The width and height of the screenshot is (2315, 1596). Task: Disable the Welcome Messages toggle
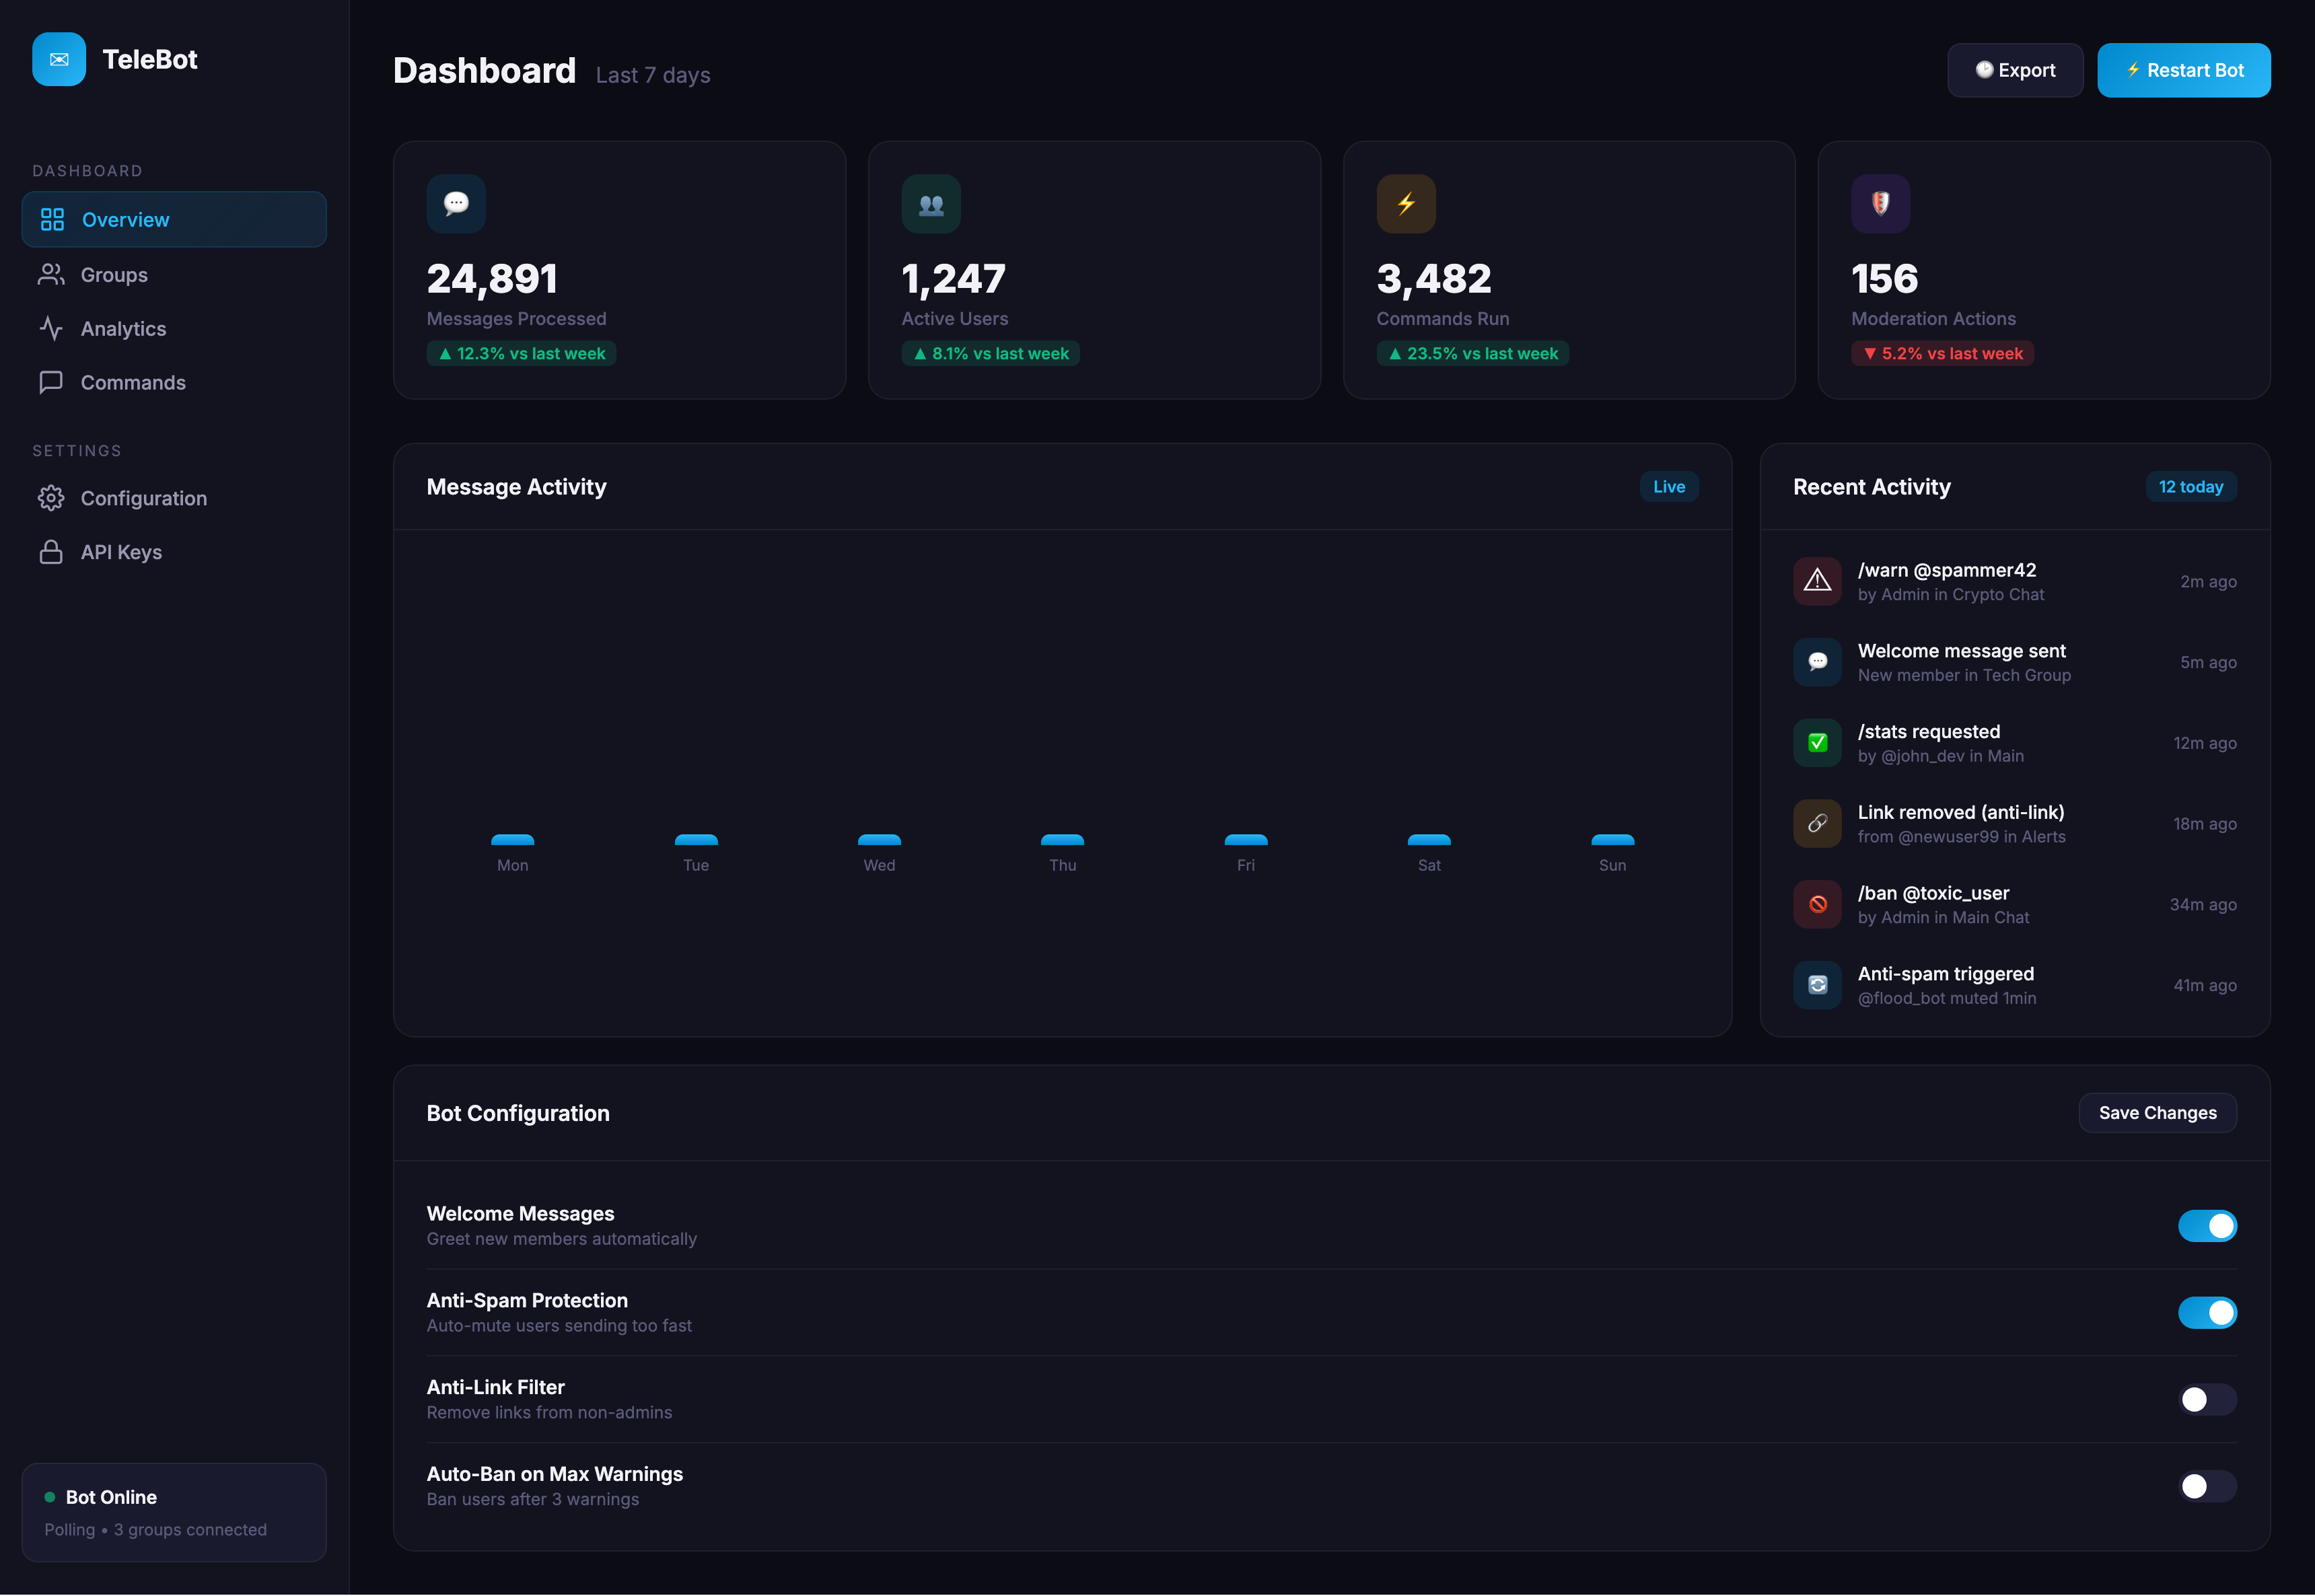(2209, 1225)
